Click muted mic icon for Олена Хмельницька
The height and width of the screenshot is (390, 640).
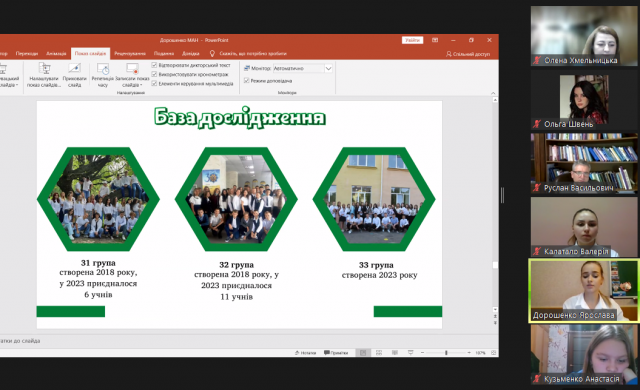pos(537,60)
